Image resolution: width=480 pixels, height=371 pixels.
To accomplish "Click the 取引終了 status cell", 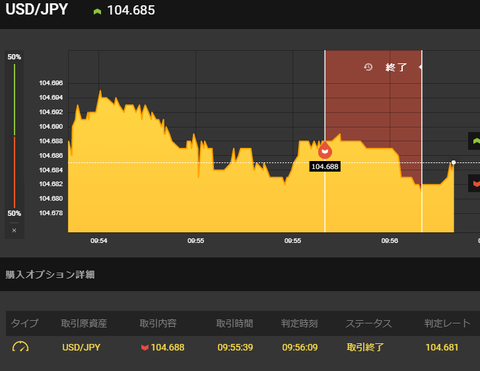I will coord(365,347).
